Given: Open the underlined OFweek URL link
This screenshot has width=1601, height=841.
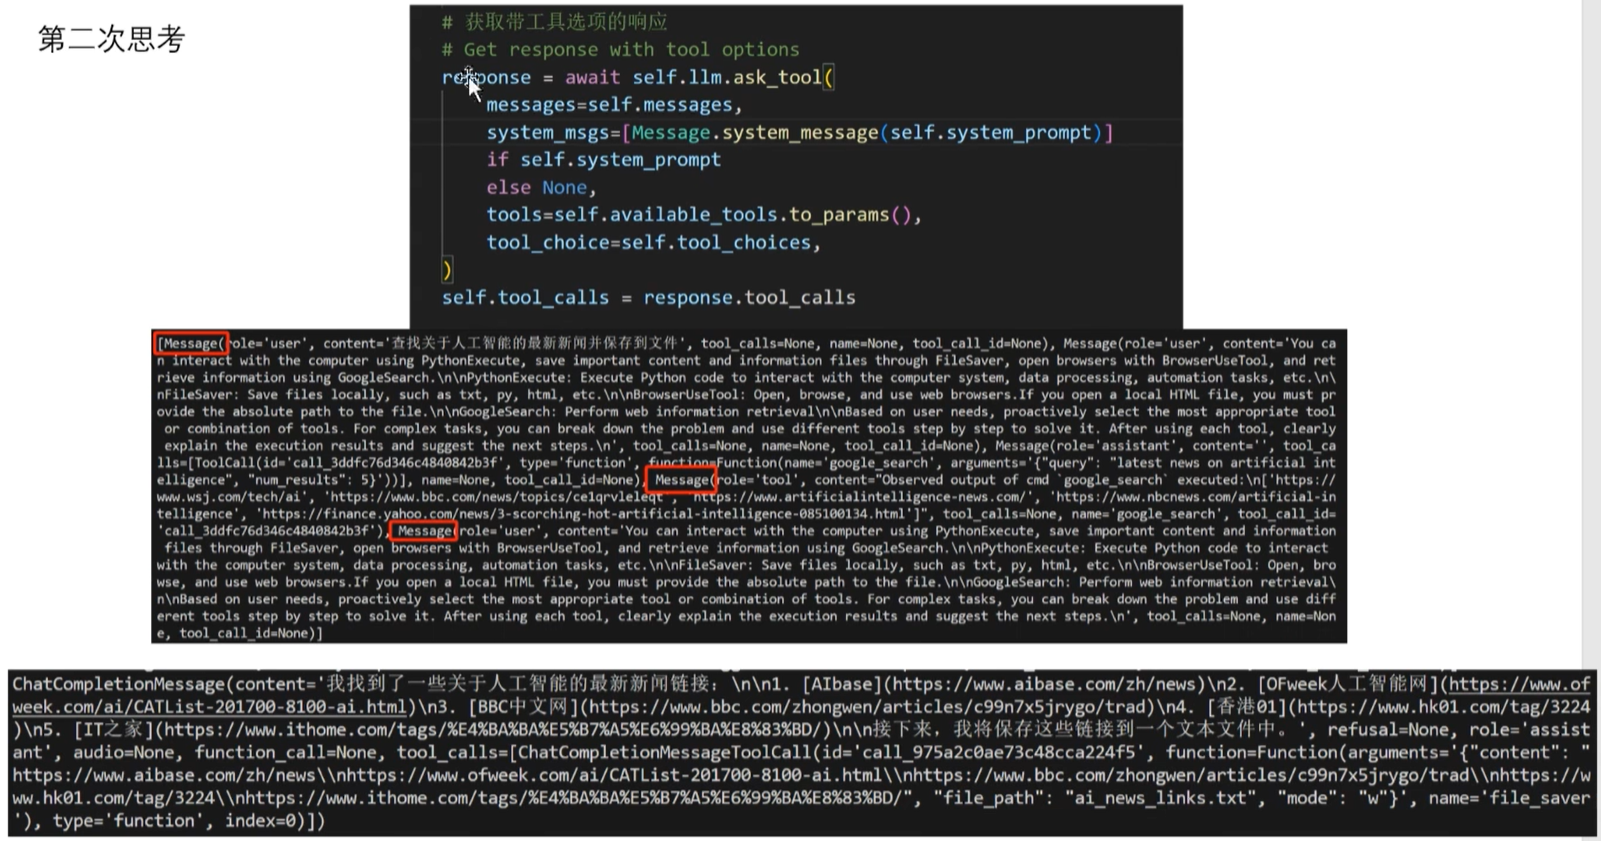Looking at the screenshot, I should [1518, 685].
